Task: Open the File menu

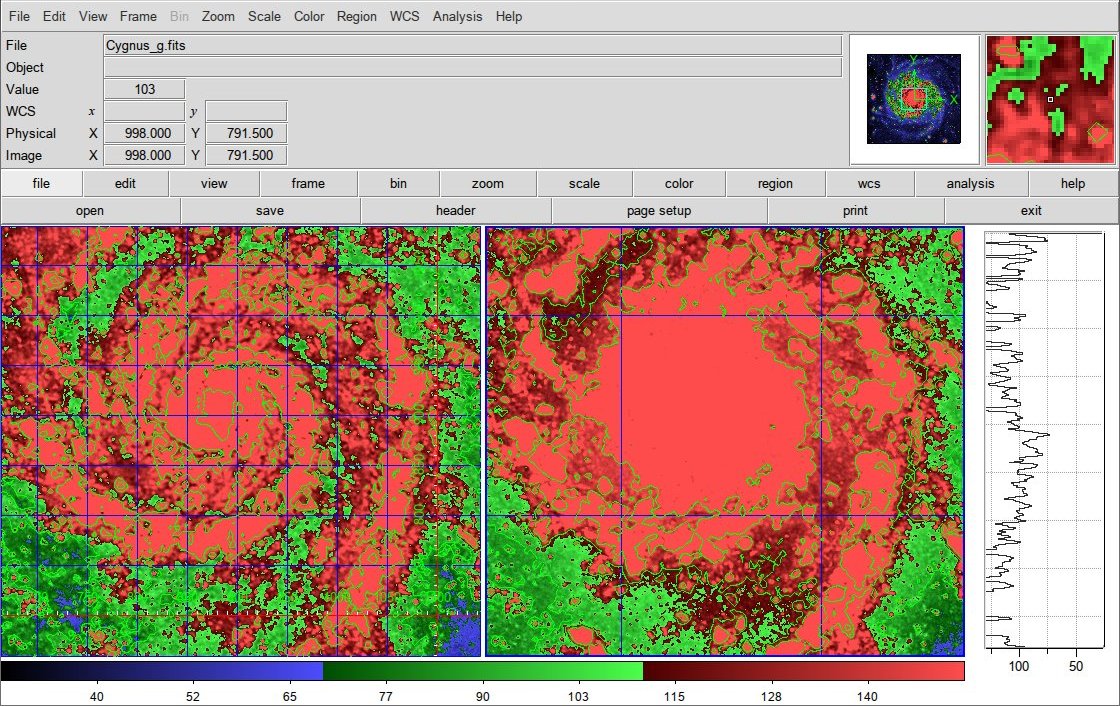Action: (19, 16)
